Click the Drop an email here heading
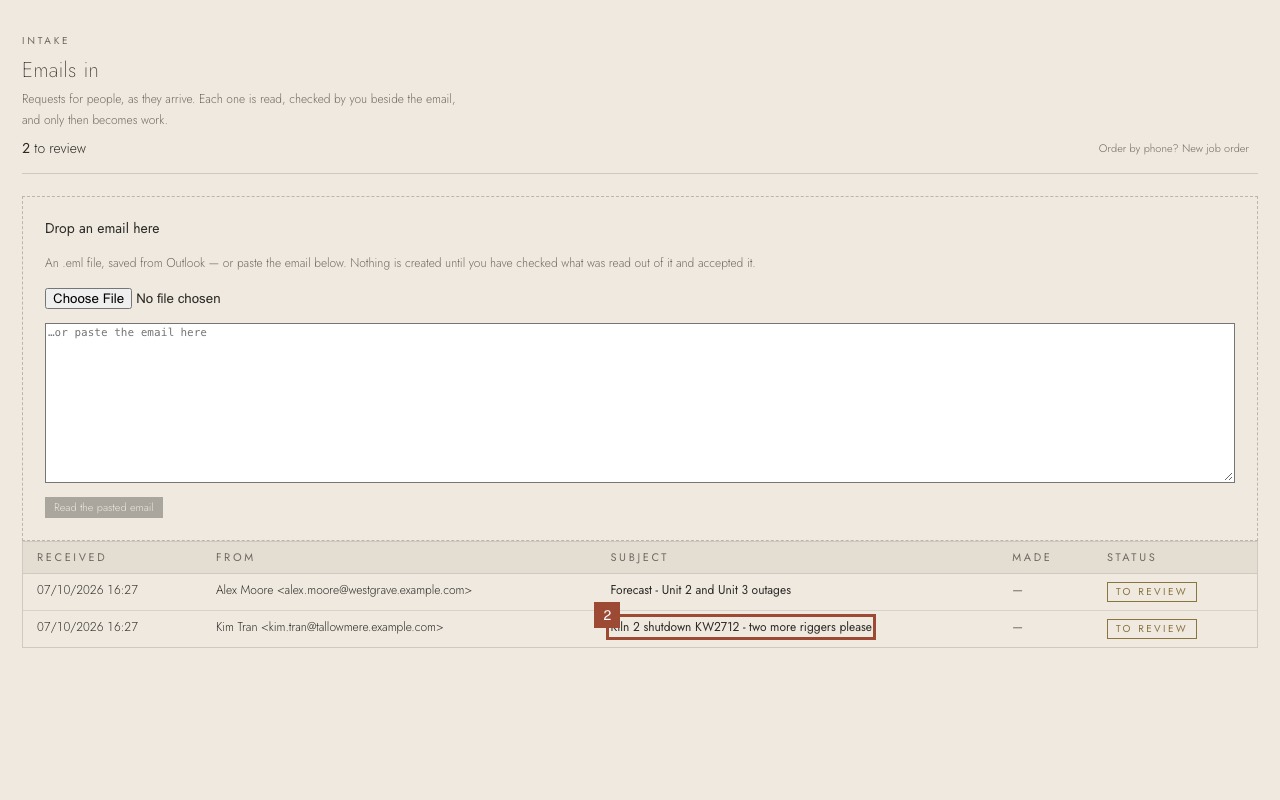The height and width of the screenshot is (800, 1280). tap(102, 228)
